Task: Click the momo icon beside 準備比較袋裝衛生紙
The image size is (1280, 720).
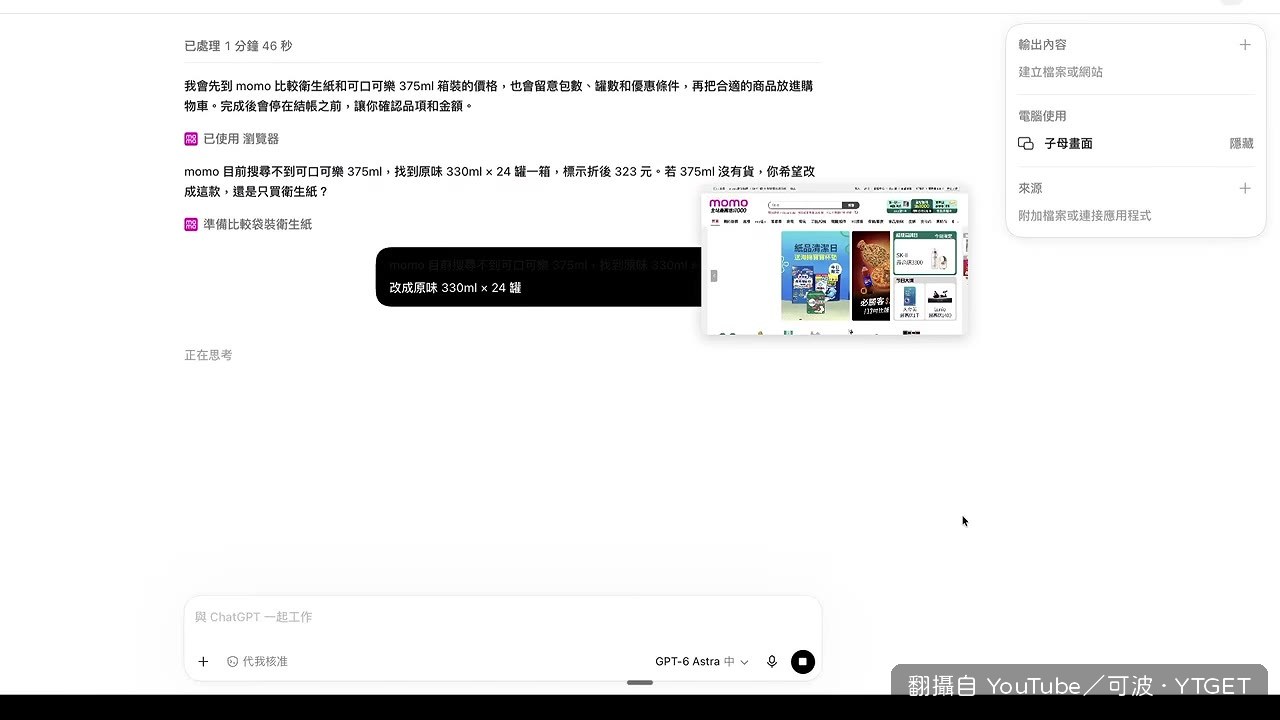Action: pos(191,224)
